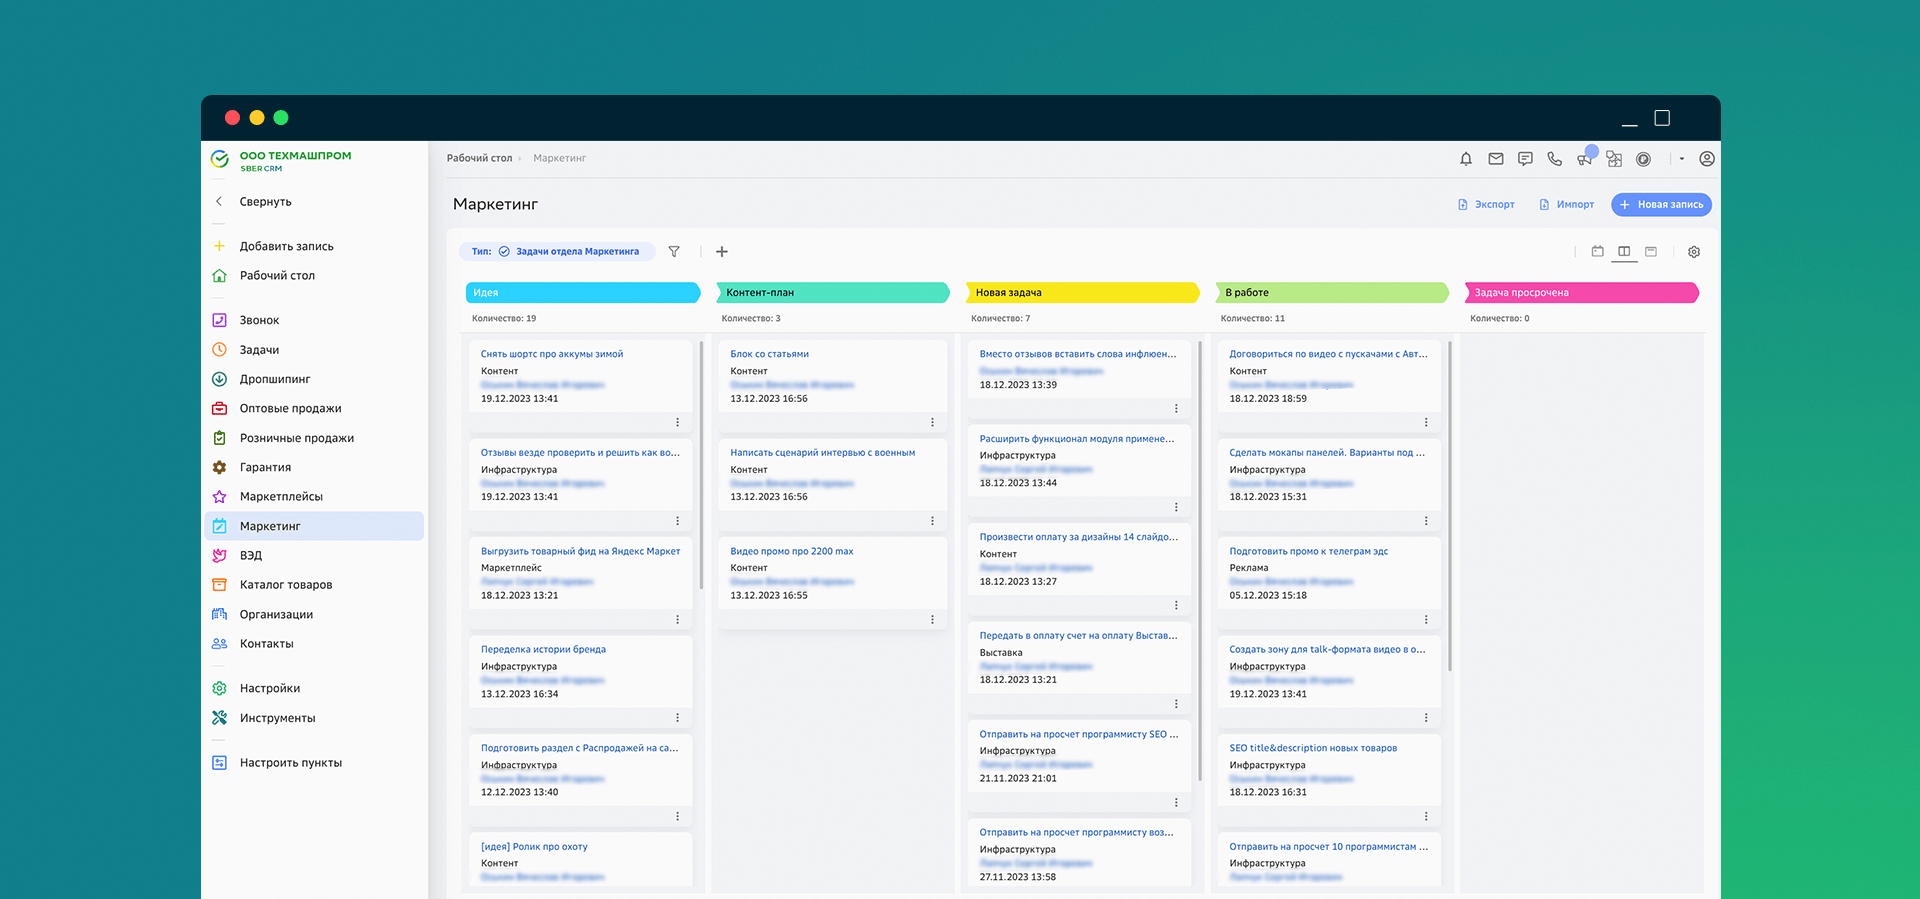Open card Переделка истории бренда
This screenshot has width=1920, height=899.
tap(543, 650)
